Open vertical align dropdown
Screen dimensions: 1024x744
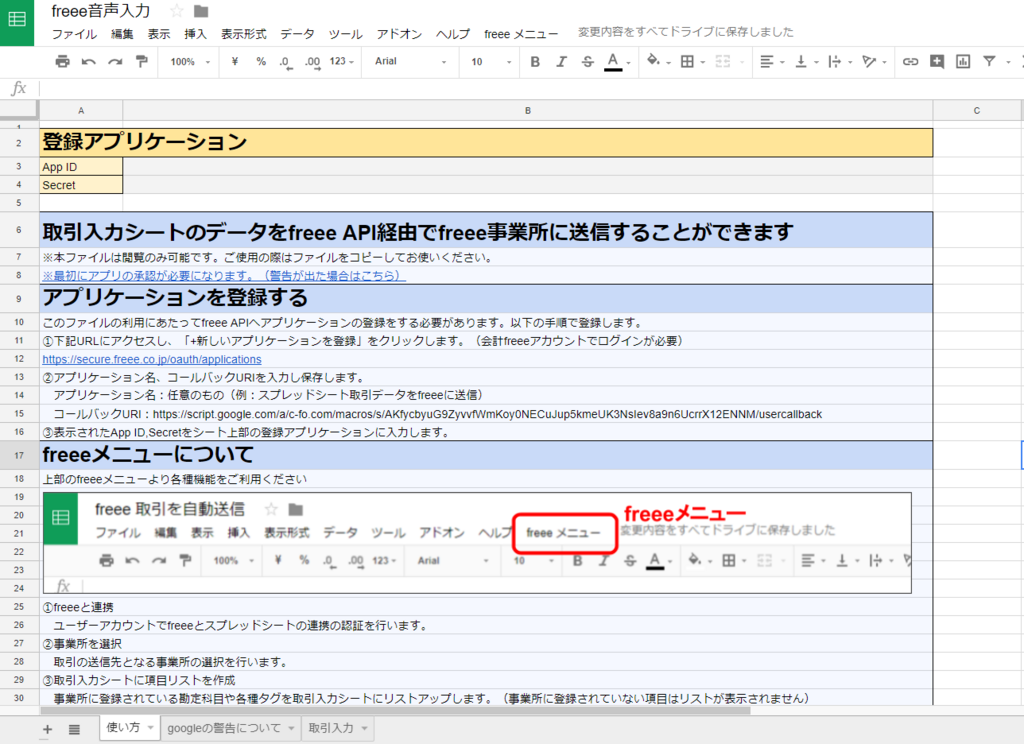click(x=807, y=61)
